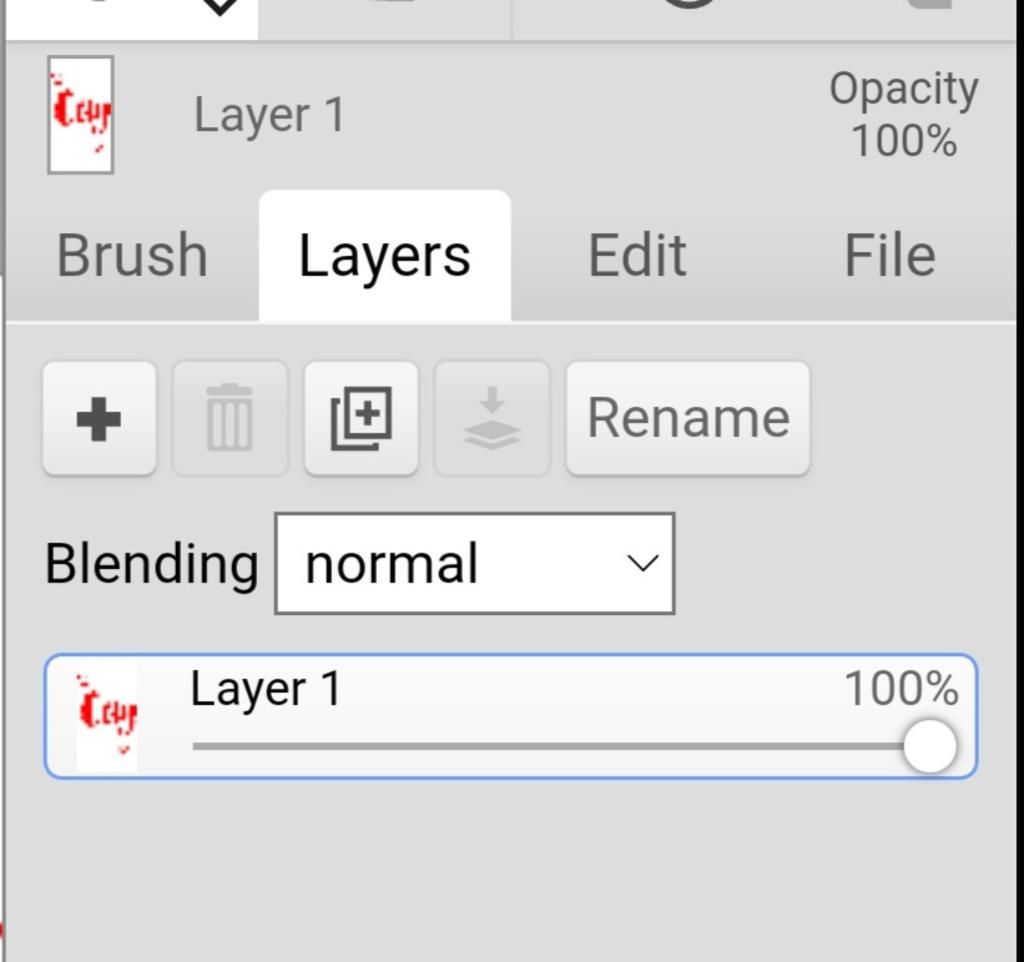Go to the File tab
Image resolution: width=1024 pixels, height=962 pixels.
point(889,255)
